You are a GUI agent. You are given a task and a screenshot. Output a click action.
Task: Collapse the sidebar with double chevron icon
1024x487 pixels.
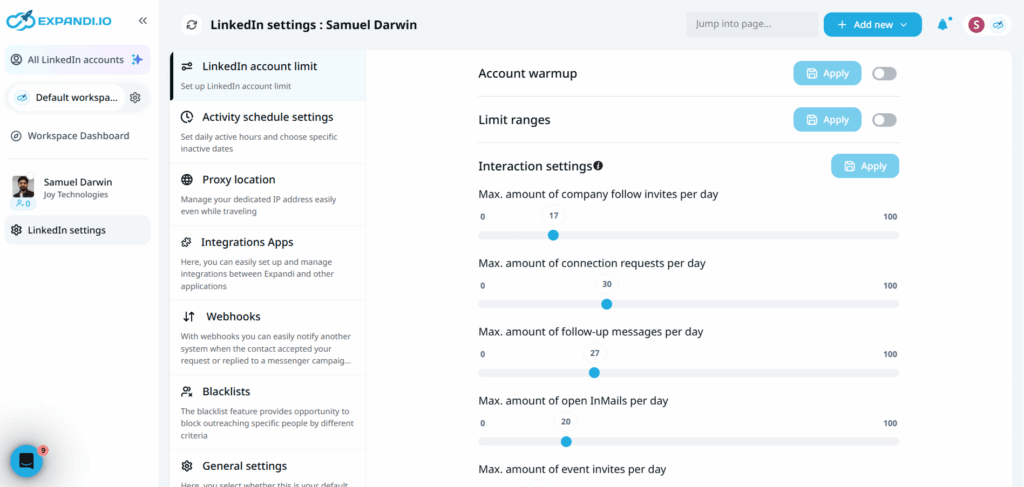coord(143,20)
